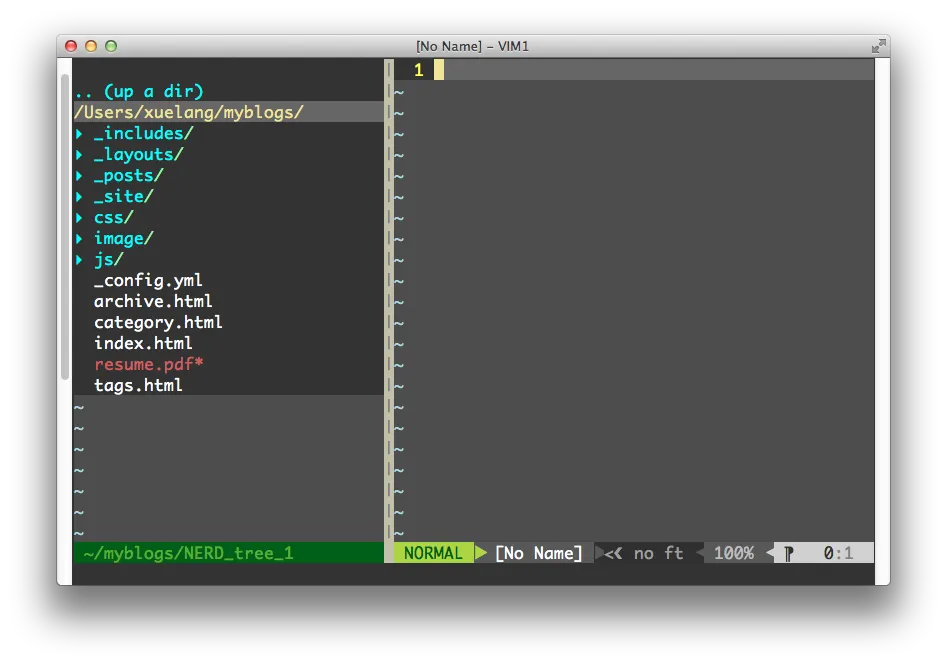The width and height of the screenshot is (947, 664).
Task: Open archive.html file
Action: [153, 301]
